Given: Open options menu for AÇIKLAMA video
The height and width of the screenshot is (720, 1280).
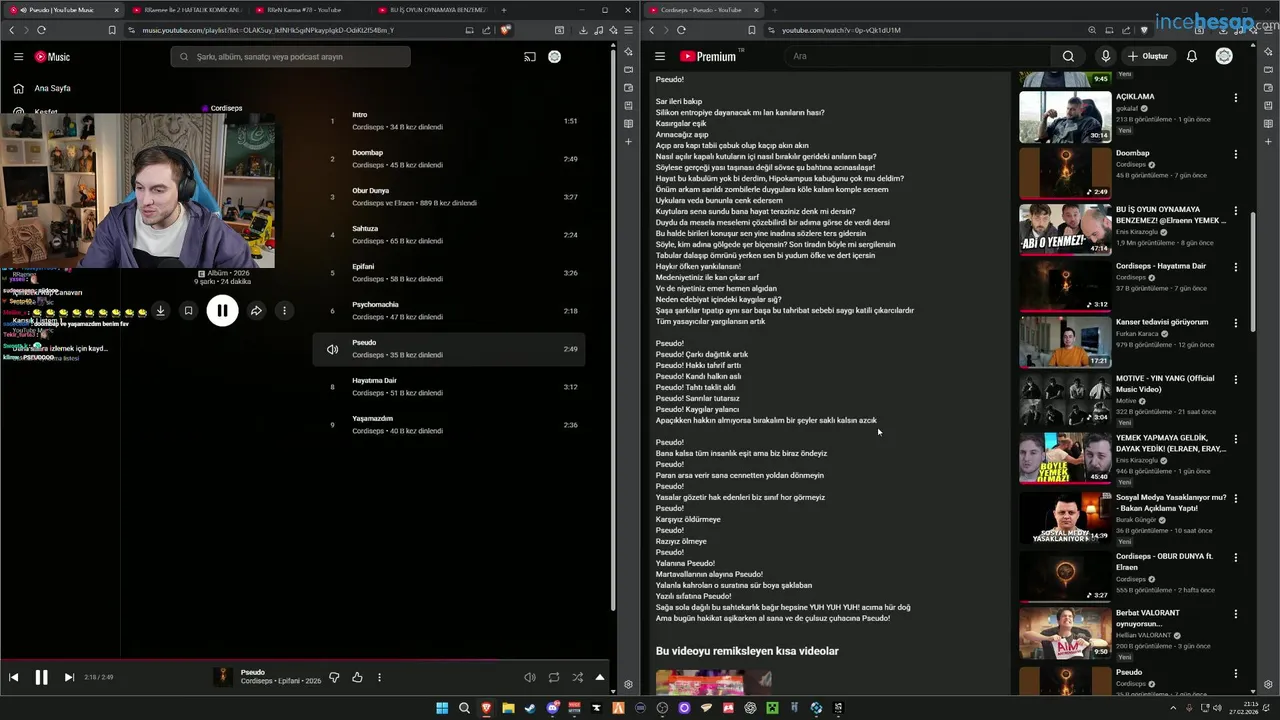Looking at the screenshot, I should click(x=1236, y=98).
